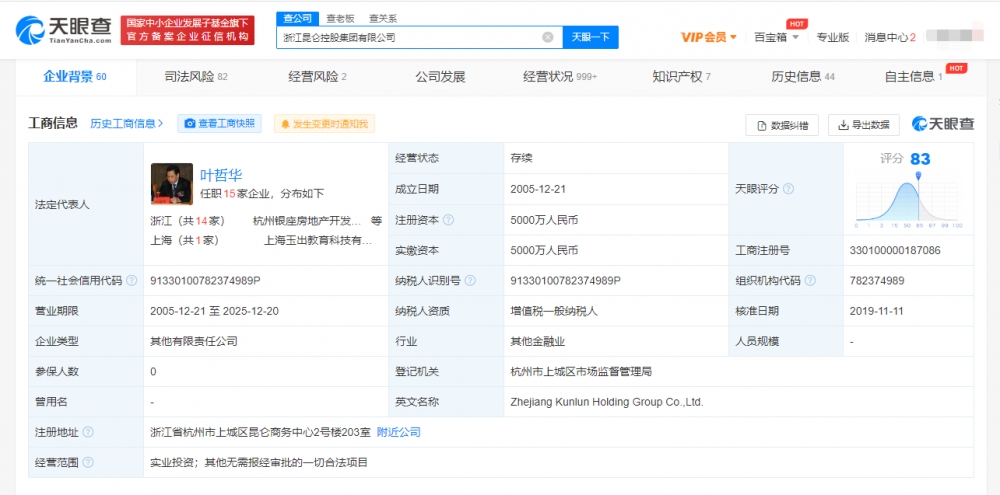Click the credit code 91330100782374989P under 统一社会信用代码
The height and width of the screenshot is (495, 1000).
[205, 281]
